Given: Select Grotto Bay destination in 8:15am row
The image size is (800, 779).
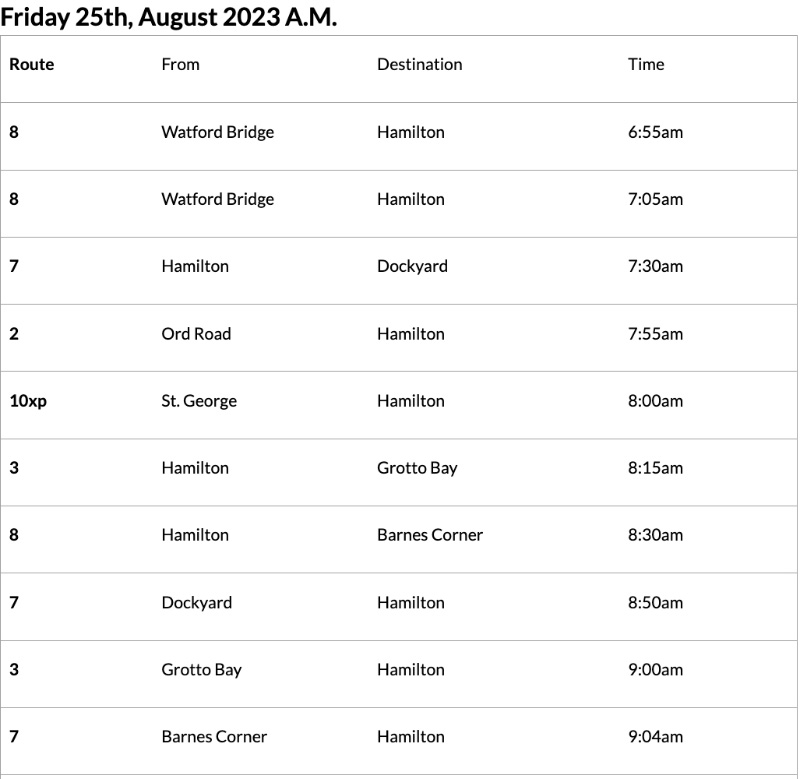Looking at the screenshot, I should pos(417,468).
